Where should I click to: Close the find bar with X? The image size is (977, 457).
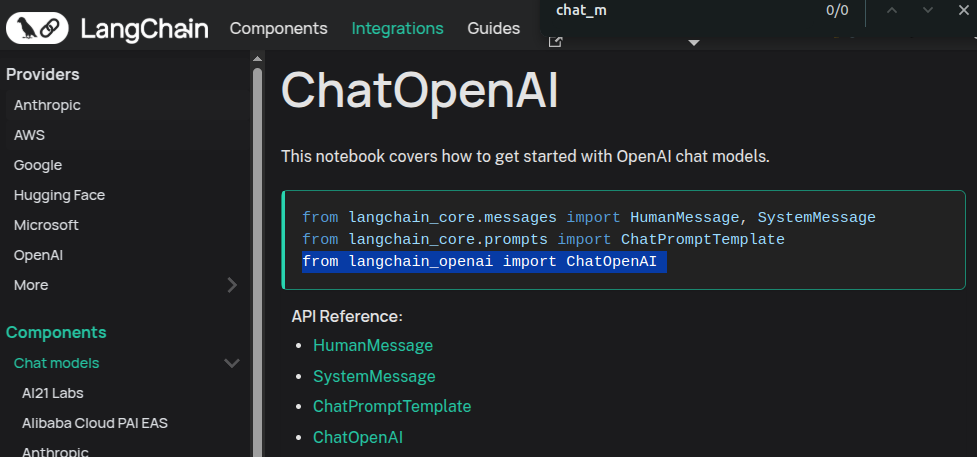[x=963, y=10]
